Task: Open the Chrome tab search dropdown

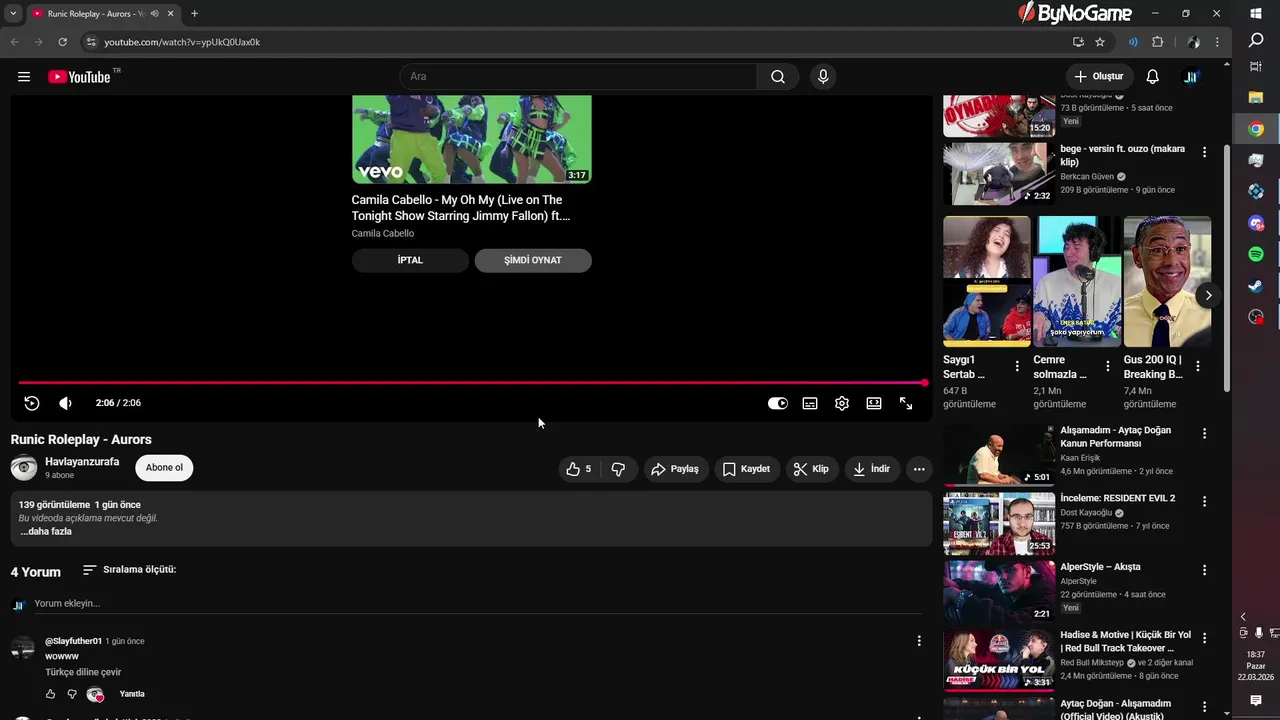Action: [x=12, y=14]
